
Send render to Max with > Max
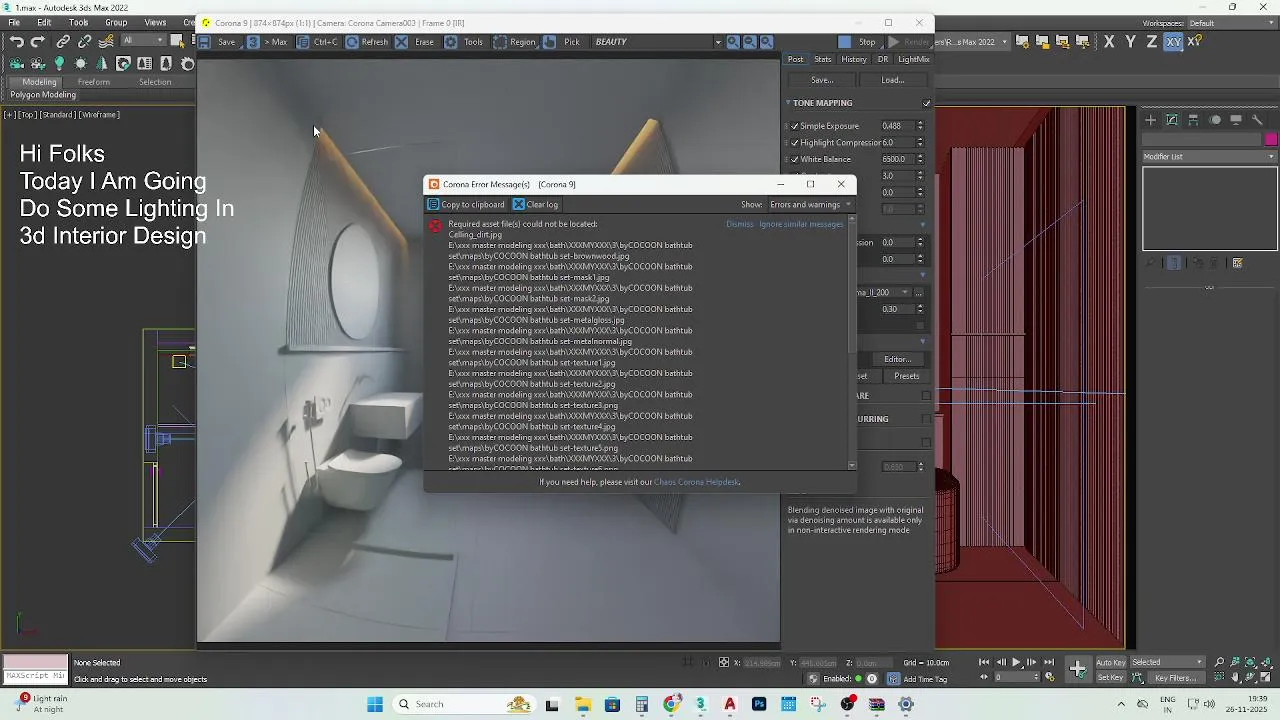point(267,42)
